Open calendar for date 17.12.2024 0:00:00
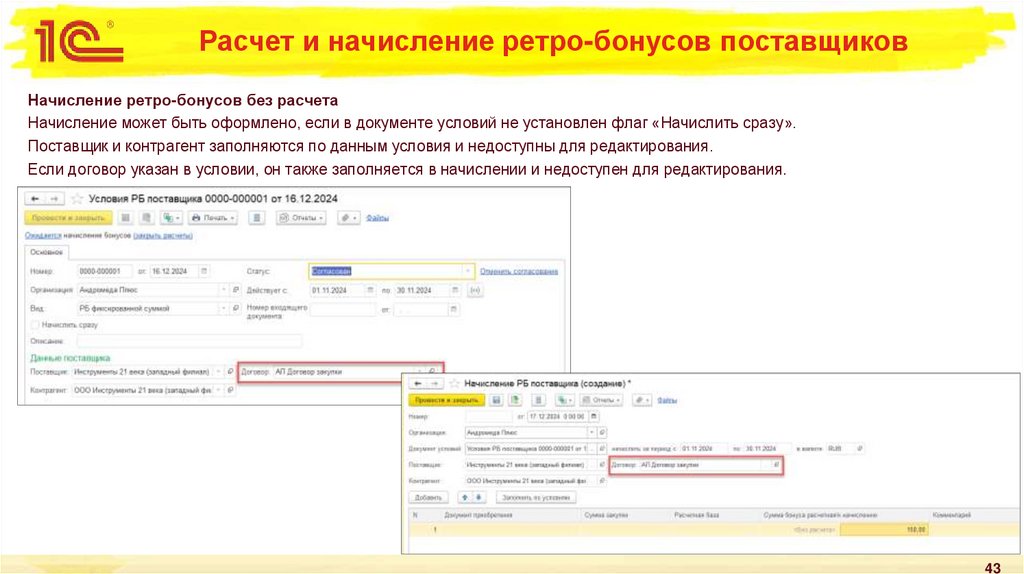Image resolution: width=1024 pixels, height=574 pixels. point(594,416)
